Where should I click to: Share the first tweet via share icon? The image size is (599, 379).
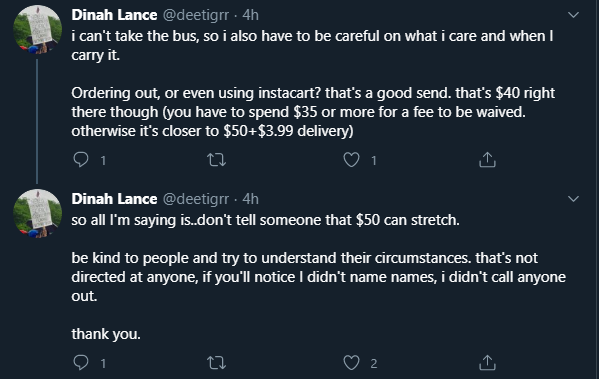(x=487, y=159)
